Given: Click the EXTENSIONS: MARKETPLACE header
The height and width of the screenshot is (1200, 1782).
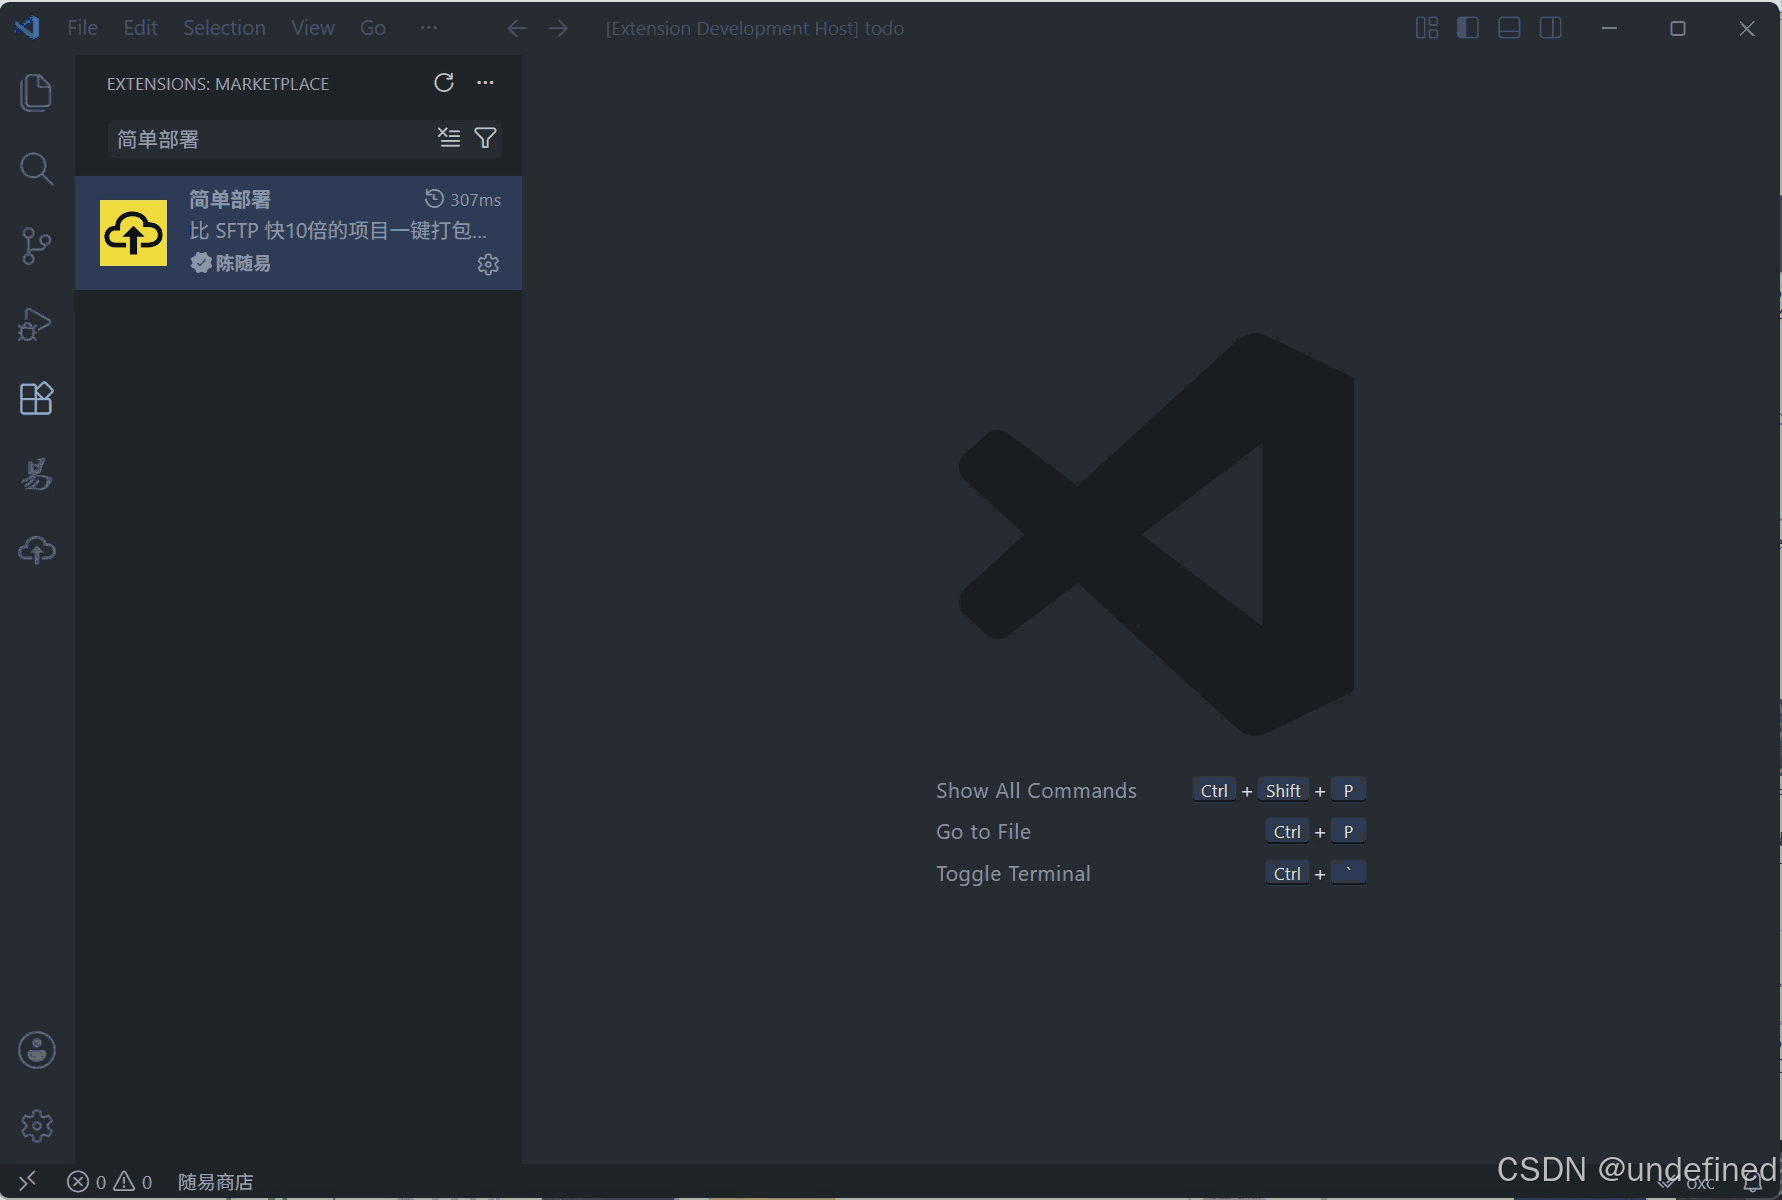Looking at the screenshot, I should click(x=218, y=84).
